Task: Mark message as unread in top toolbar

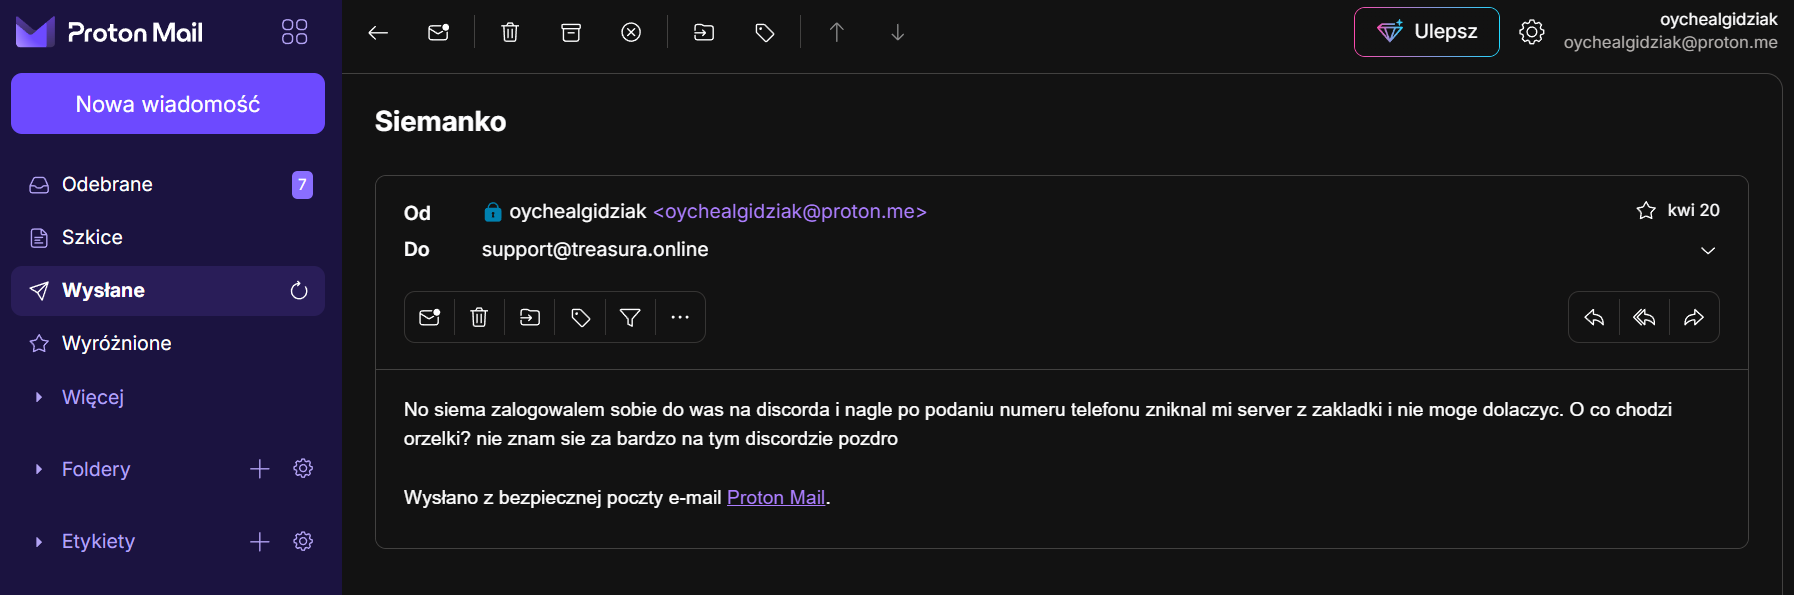Action: (x=438, y=33)
